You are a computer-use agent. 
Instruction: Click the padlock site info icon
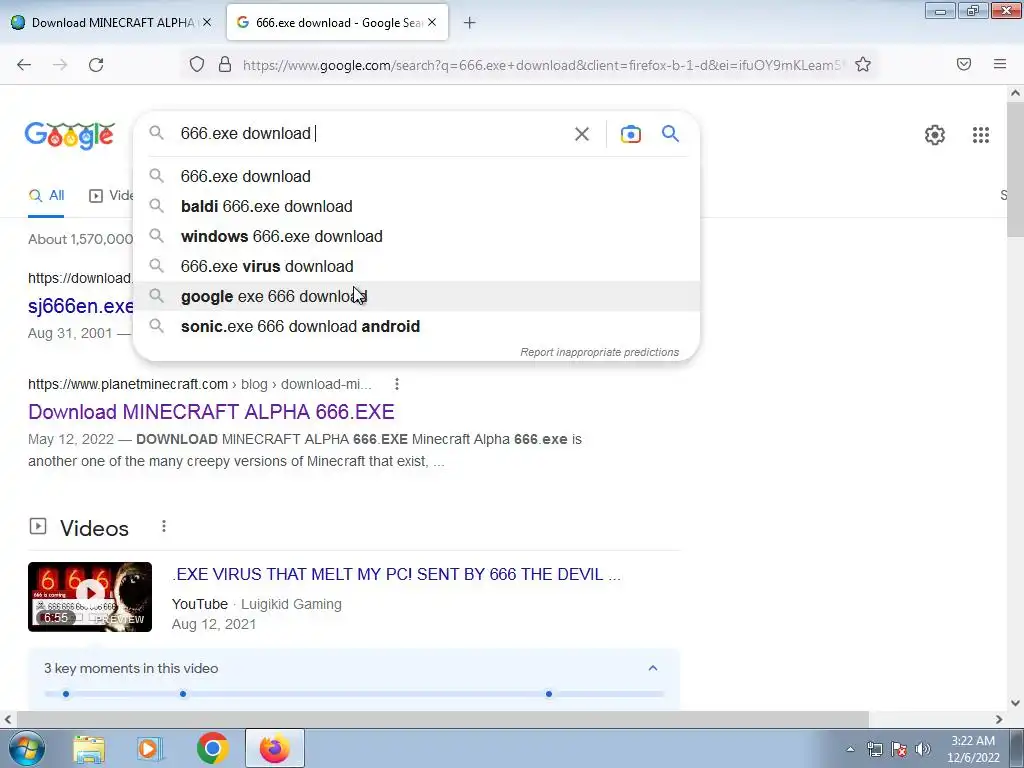pyautogui.click(x=225, y=65)
